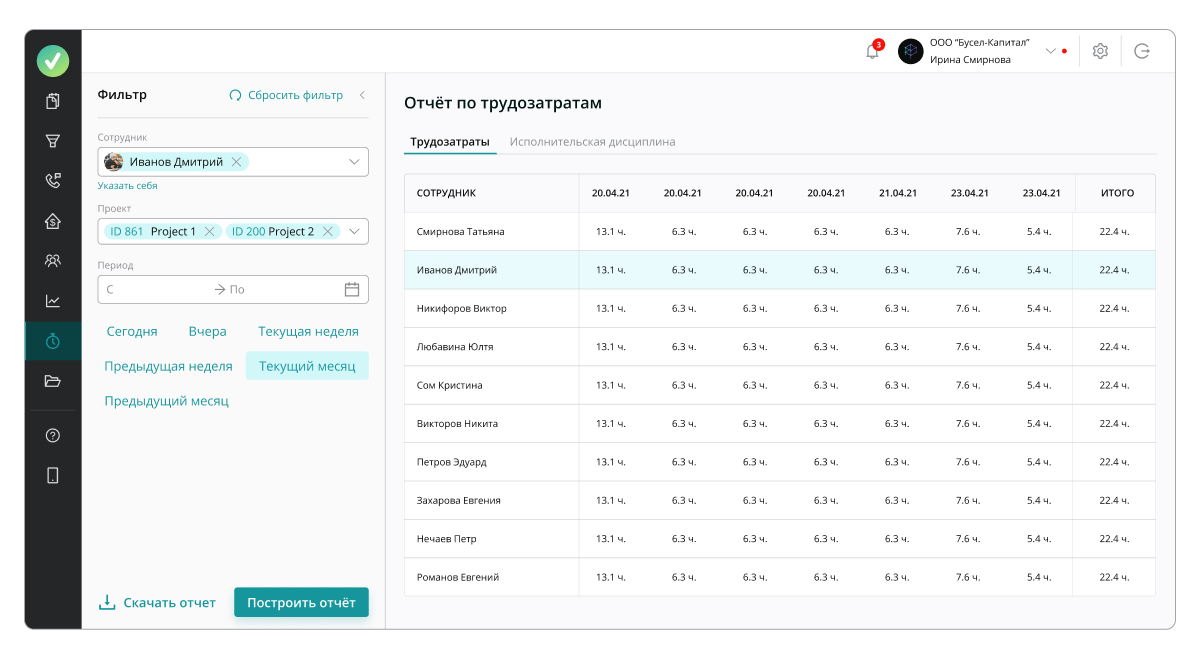Open the period calendar picker icon
The image size is (1200, 659).
coord(352,290)
